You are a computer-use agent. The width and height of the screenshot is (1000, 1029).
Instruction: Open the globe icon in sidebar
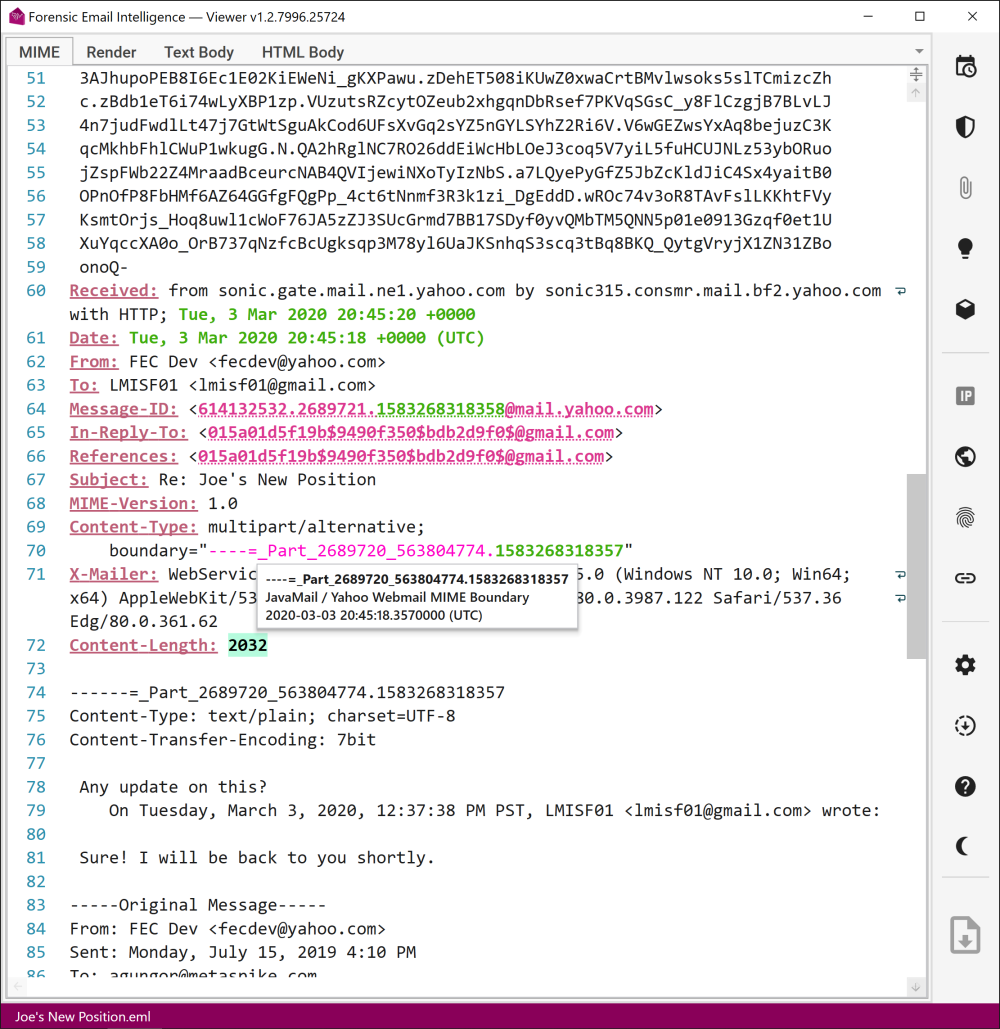[965, 457]
